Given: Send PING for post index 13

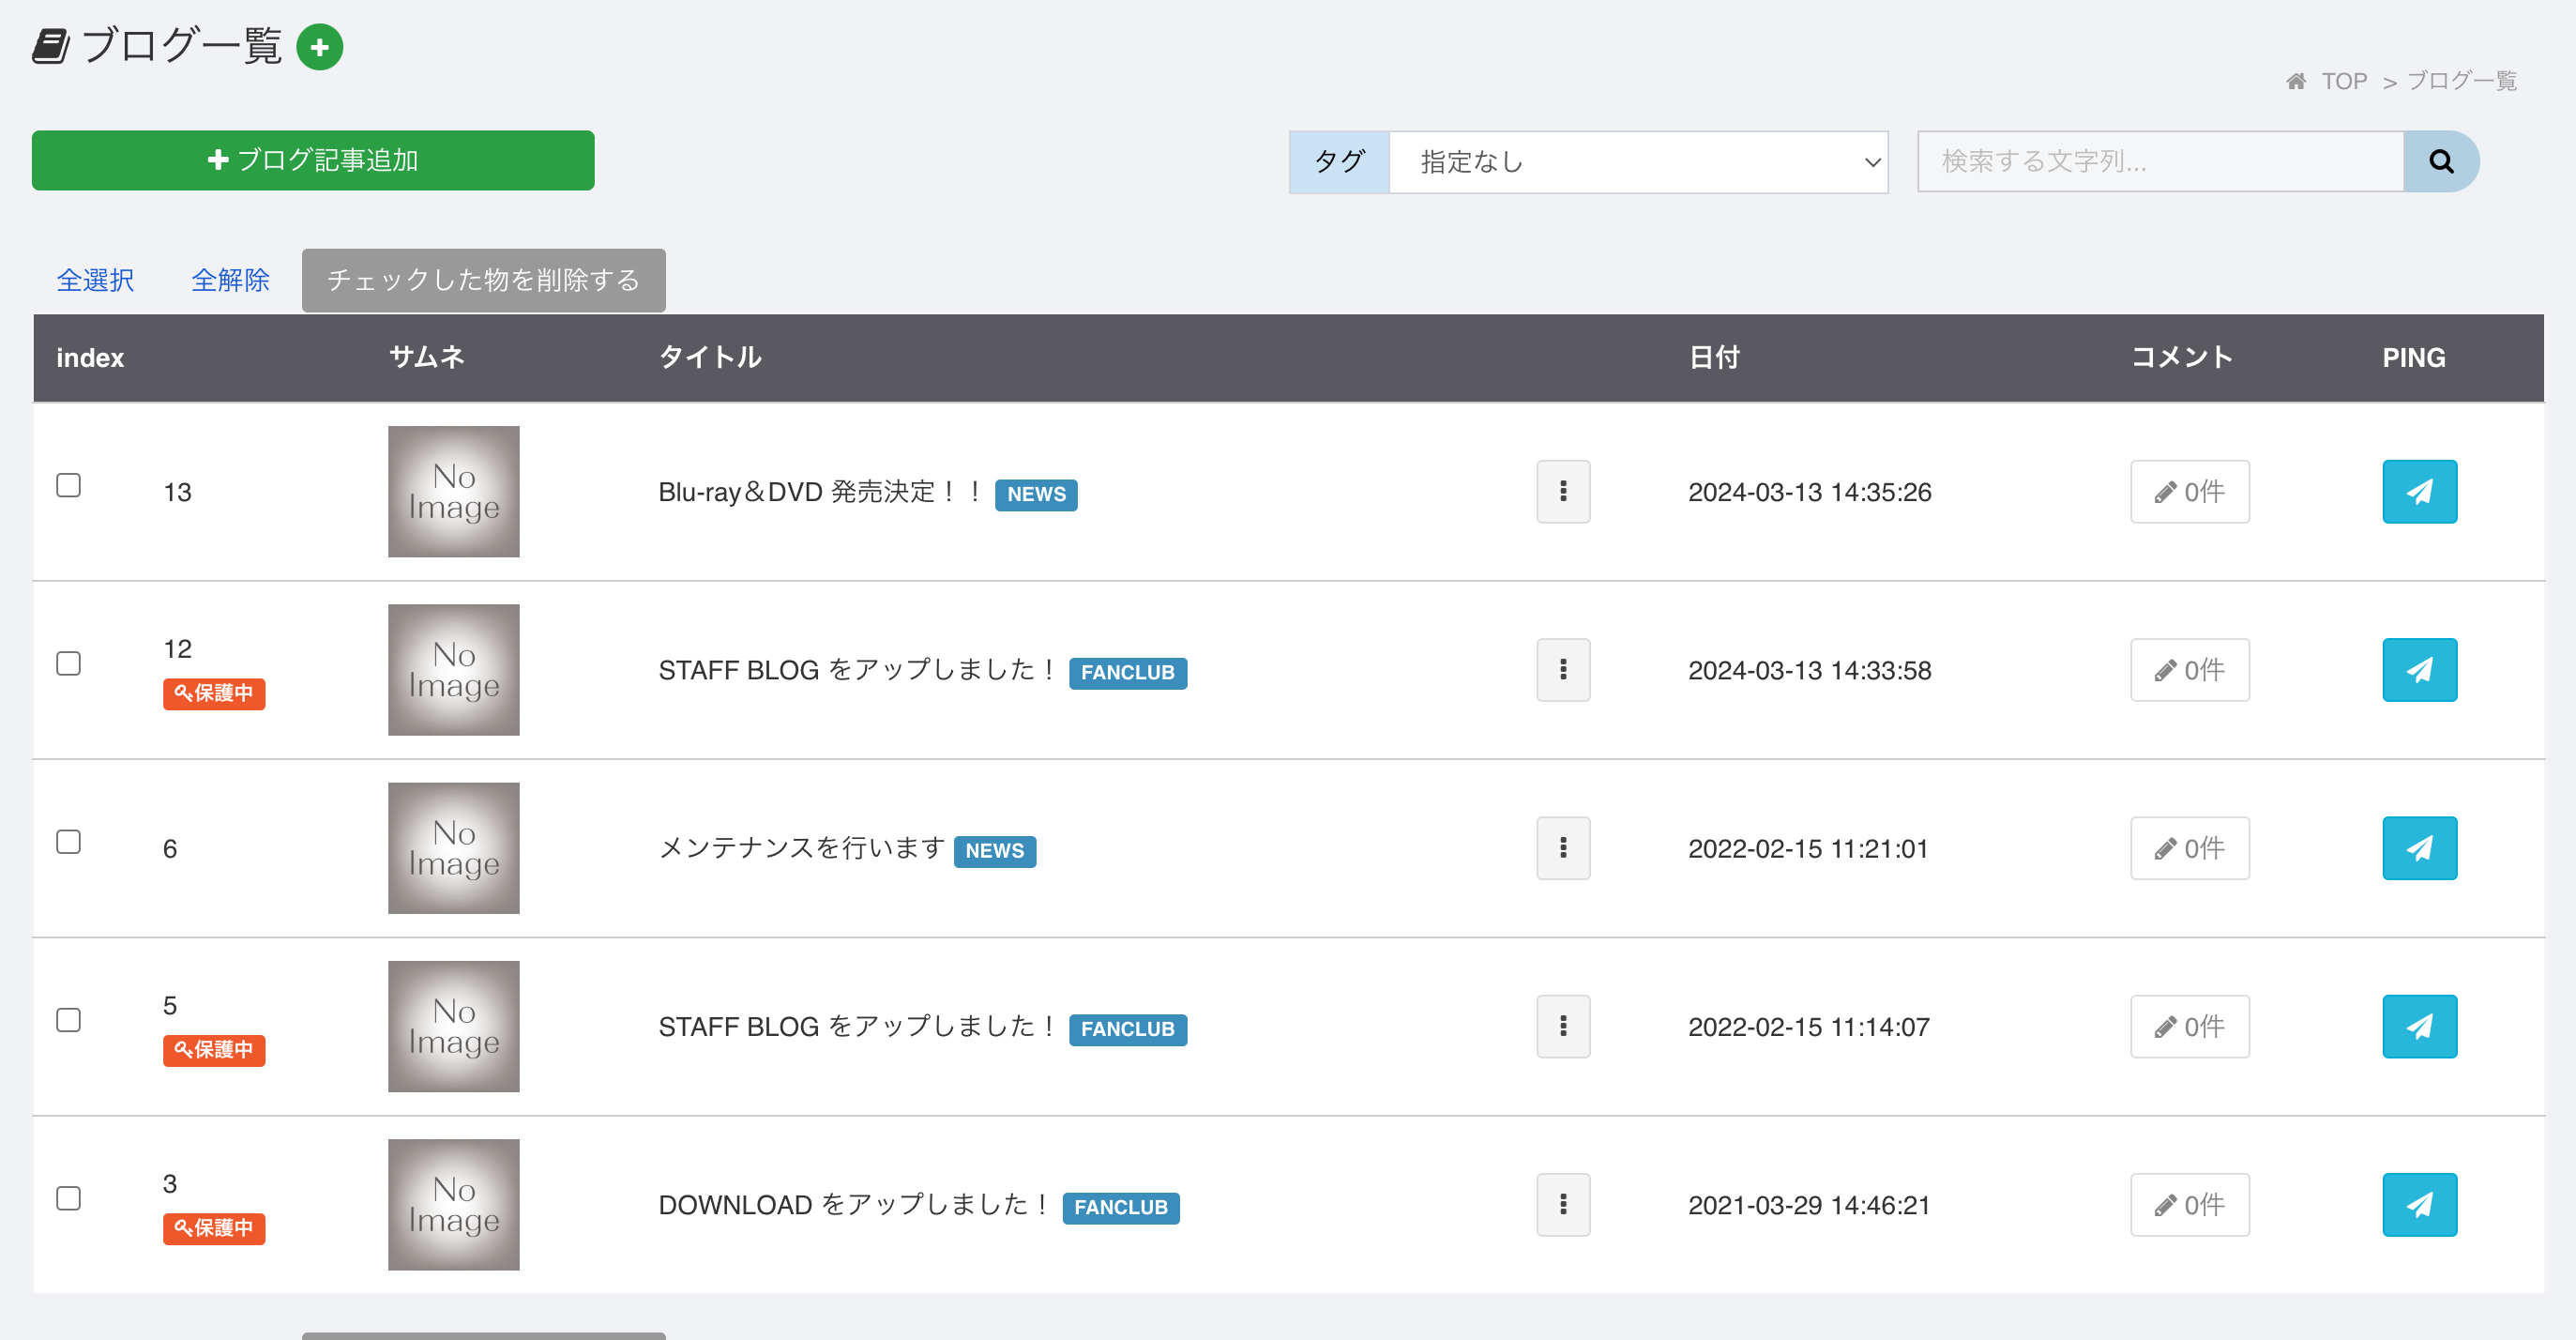Looking at the screenshot, I should point(2419,492).
